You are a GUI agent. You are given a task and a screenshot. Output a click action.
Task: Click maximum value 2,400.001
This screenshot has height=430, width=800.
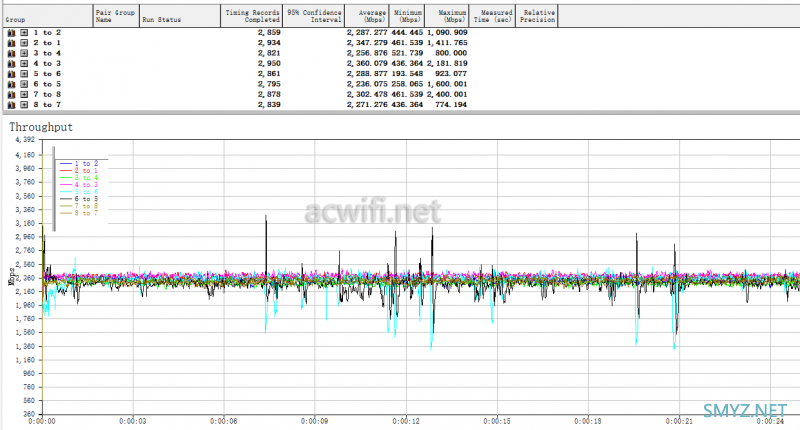[x=447, y=94]
